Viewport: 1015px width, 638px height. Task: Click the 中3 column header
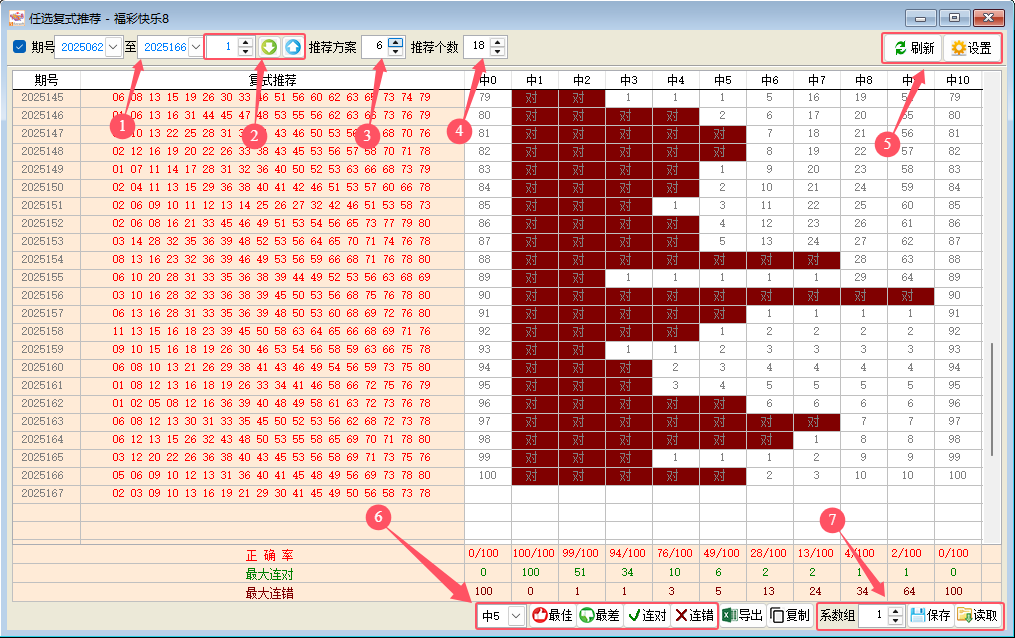click(628, 80)
